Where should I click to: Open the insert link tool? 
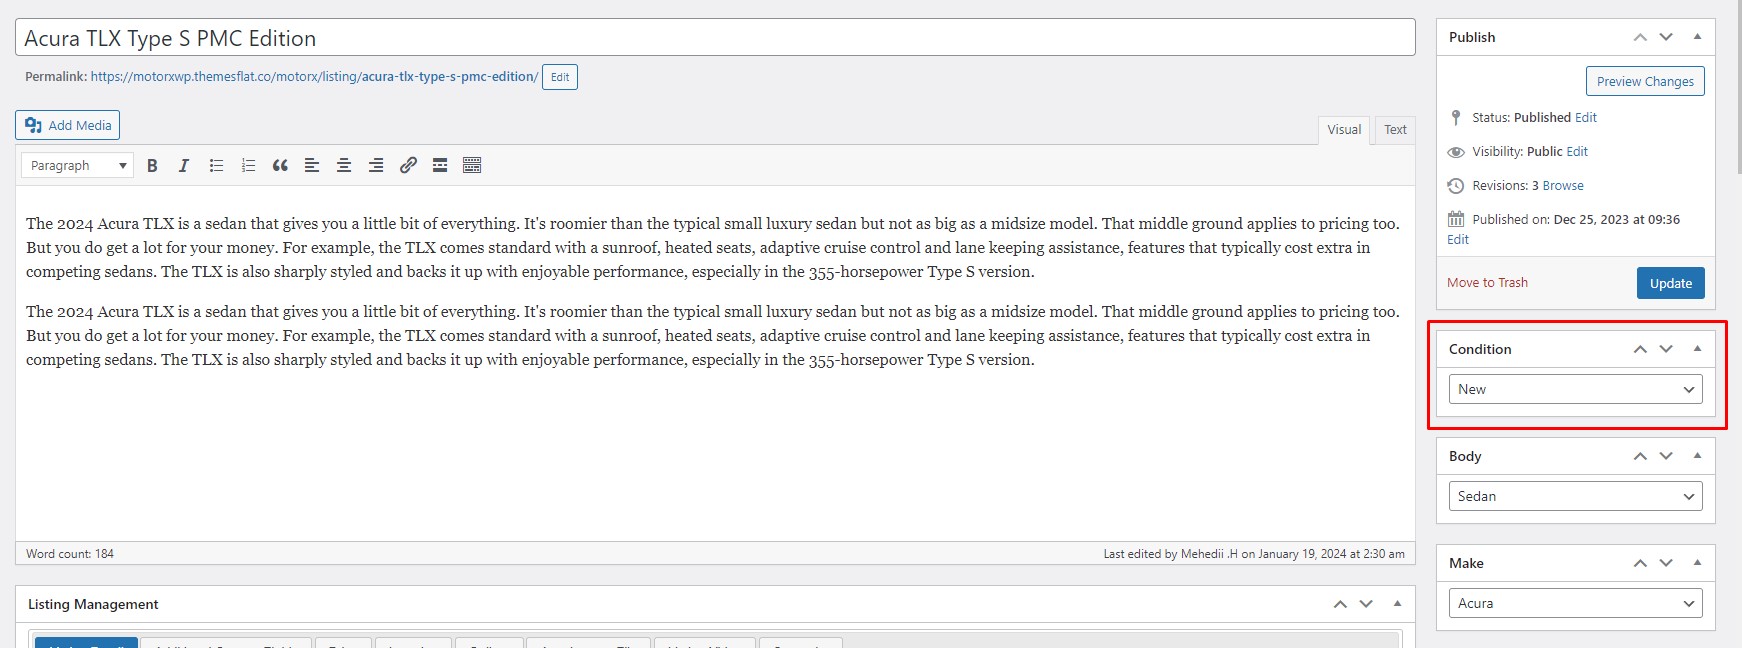tap(408, 166)
